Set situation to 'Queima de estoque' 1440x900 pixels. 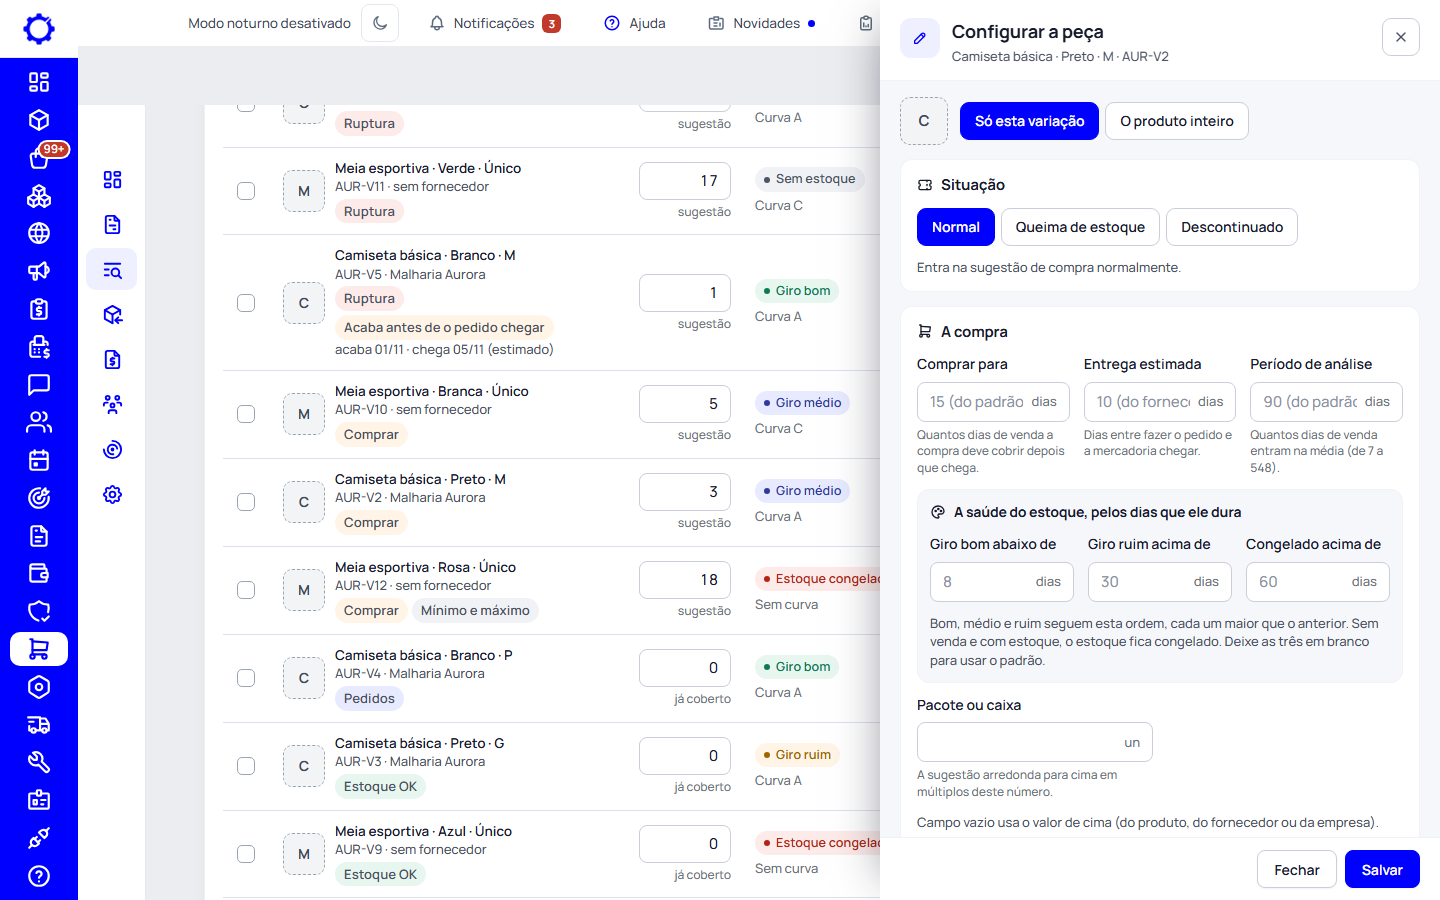click(1080, 227)
